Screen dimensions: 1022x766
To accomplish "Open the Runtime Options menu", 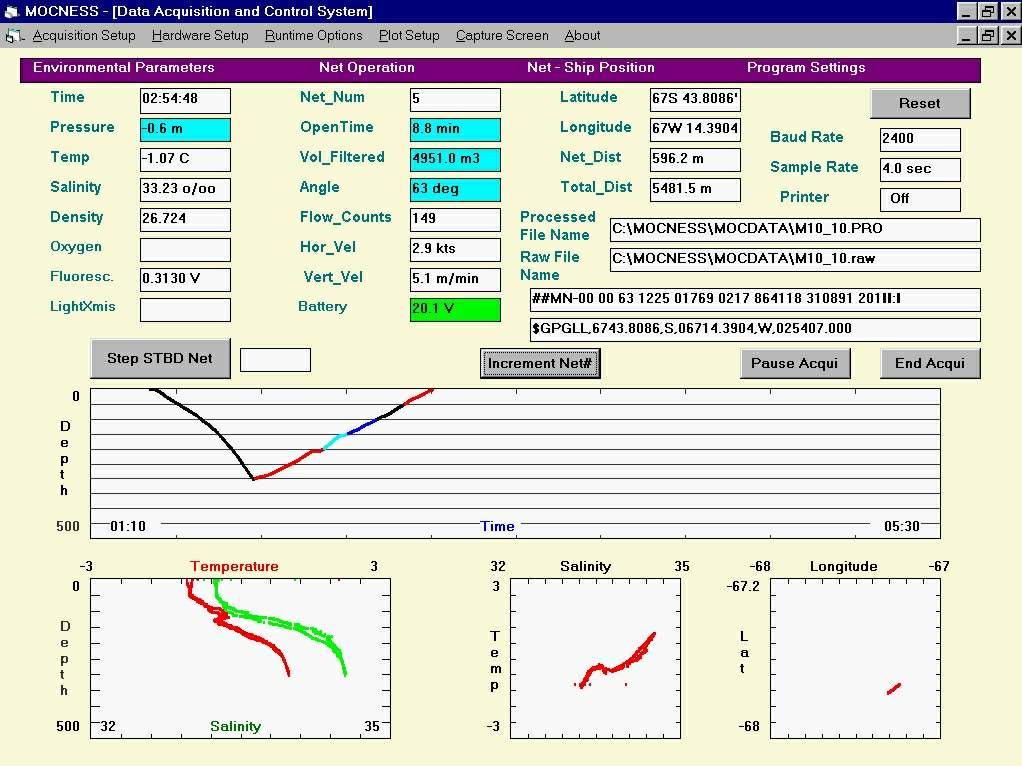I will (x=314, y=36).
